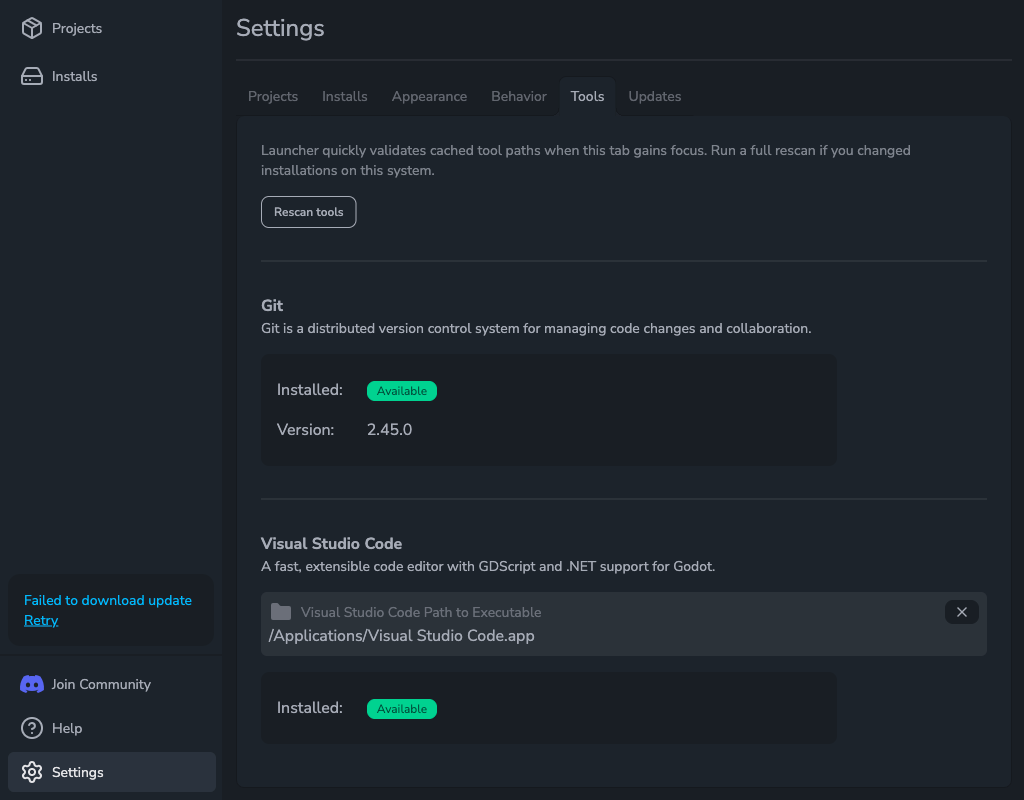Click the Failed to download update message
1024x800 pixels.
(108, 600)
